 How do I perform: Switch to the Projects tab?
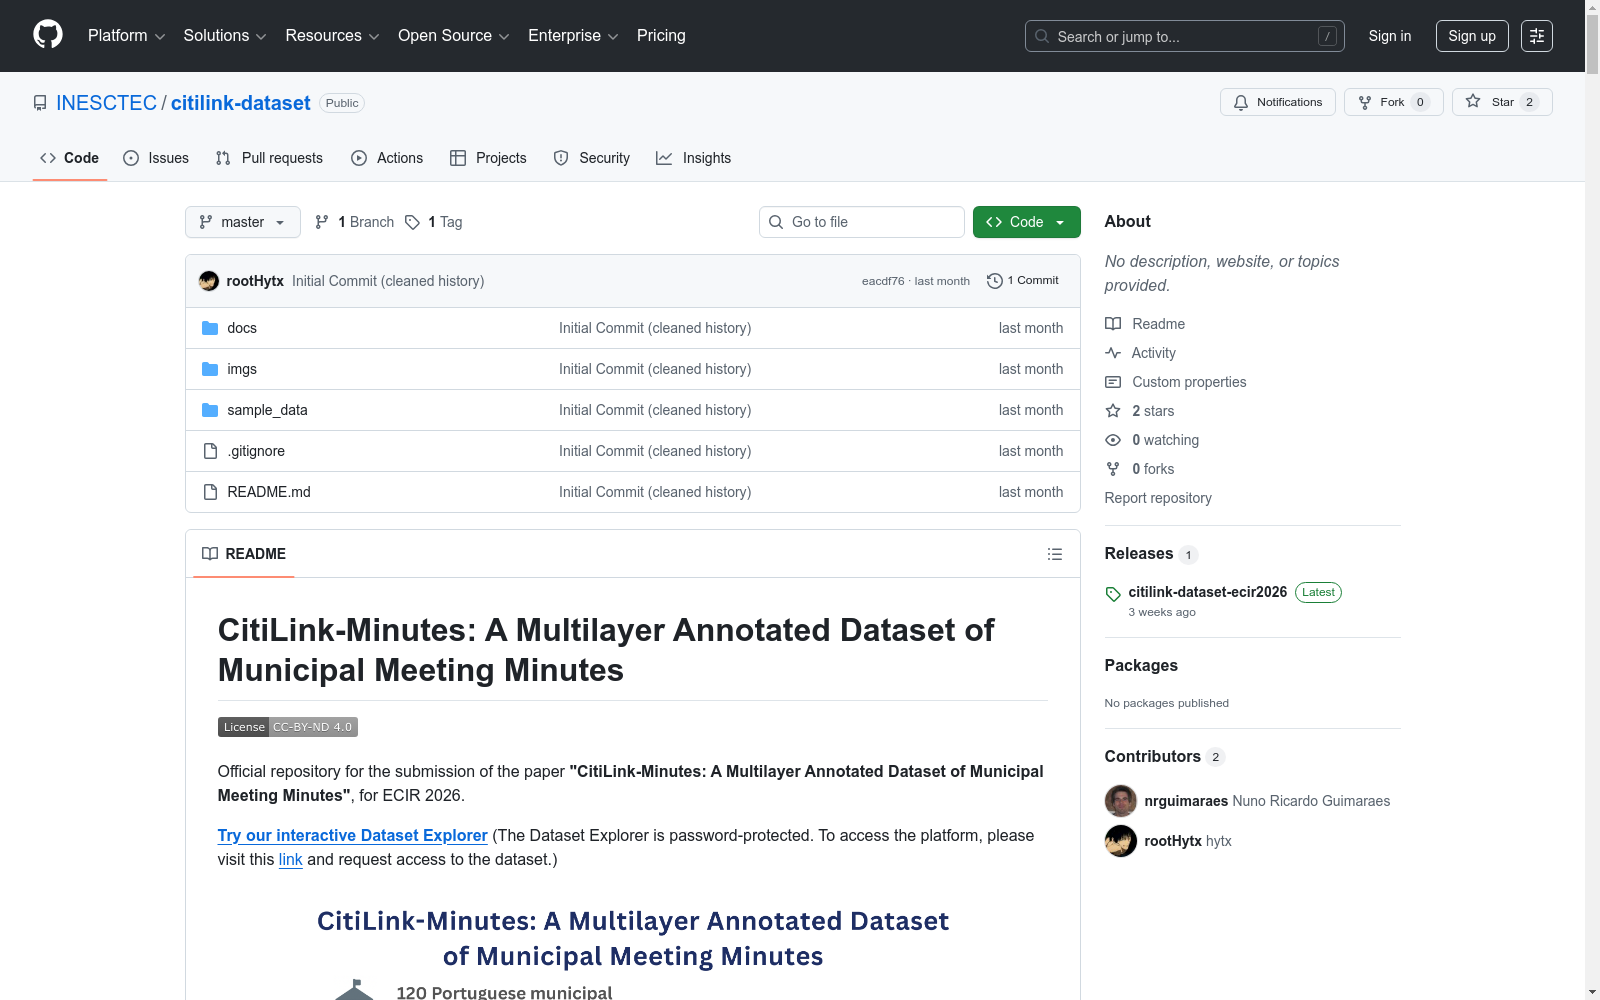click(488, 158)
